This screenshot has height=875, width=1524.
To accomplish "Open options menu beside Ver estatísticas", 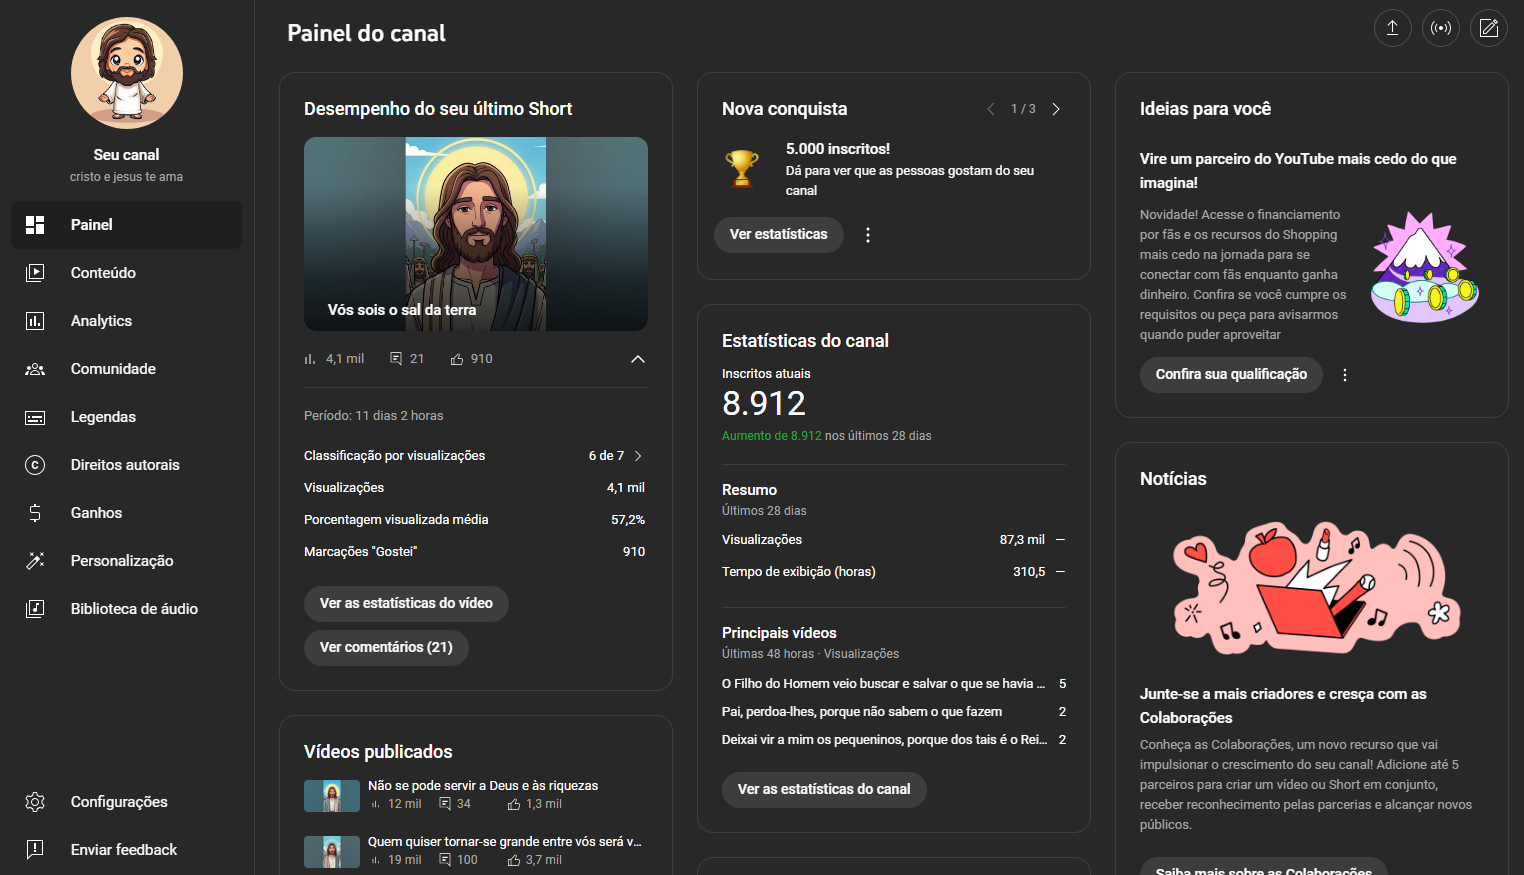I will pos(868,235).
